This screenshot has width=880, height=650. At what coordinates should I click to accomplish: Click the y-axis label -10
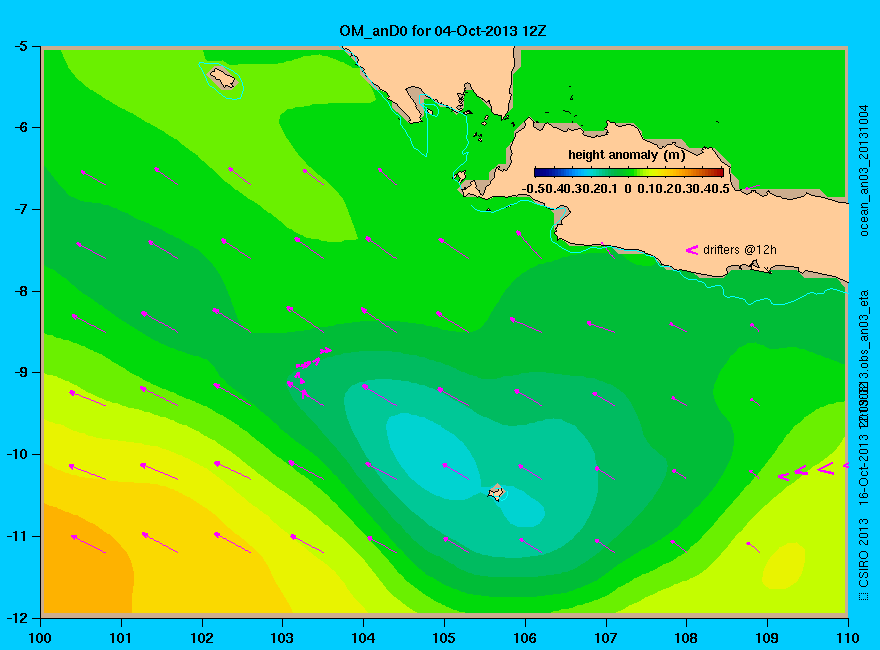[17, 454]
